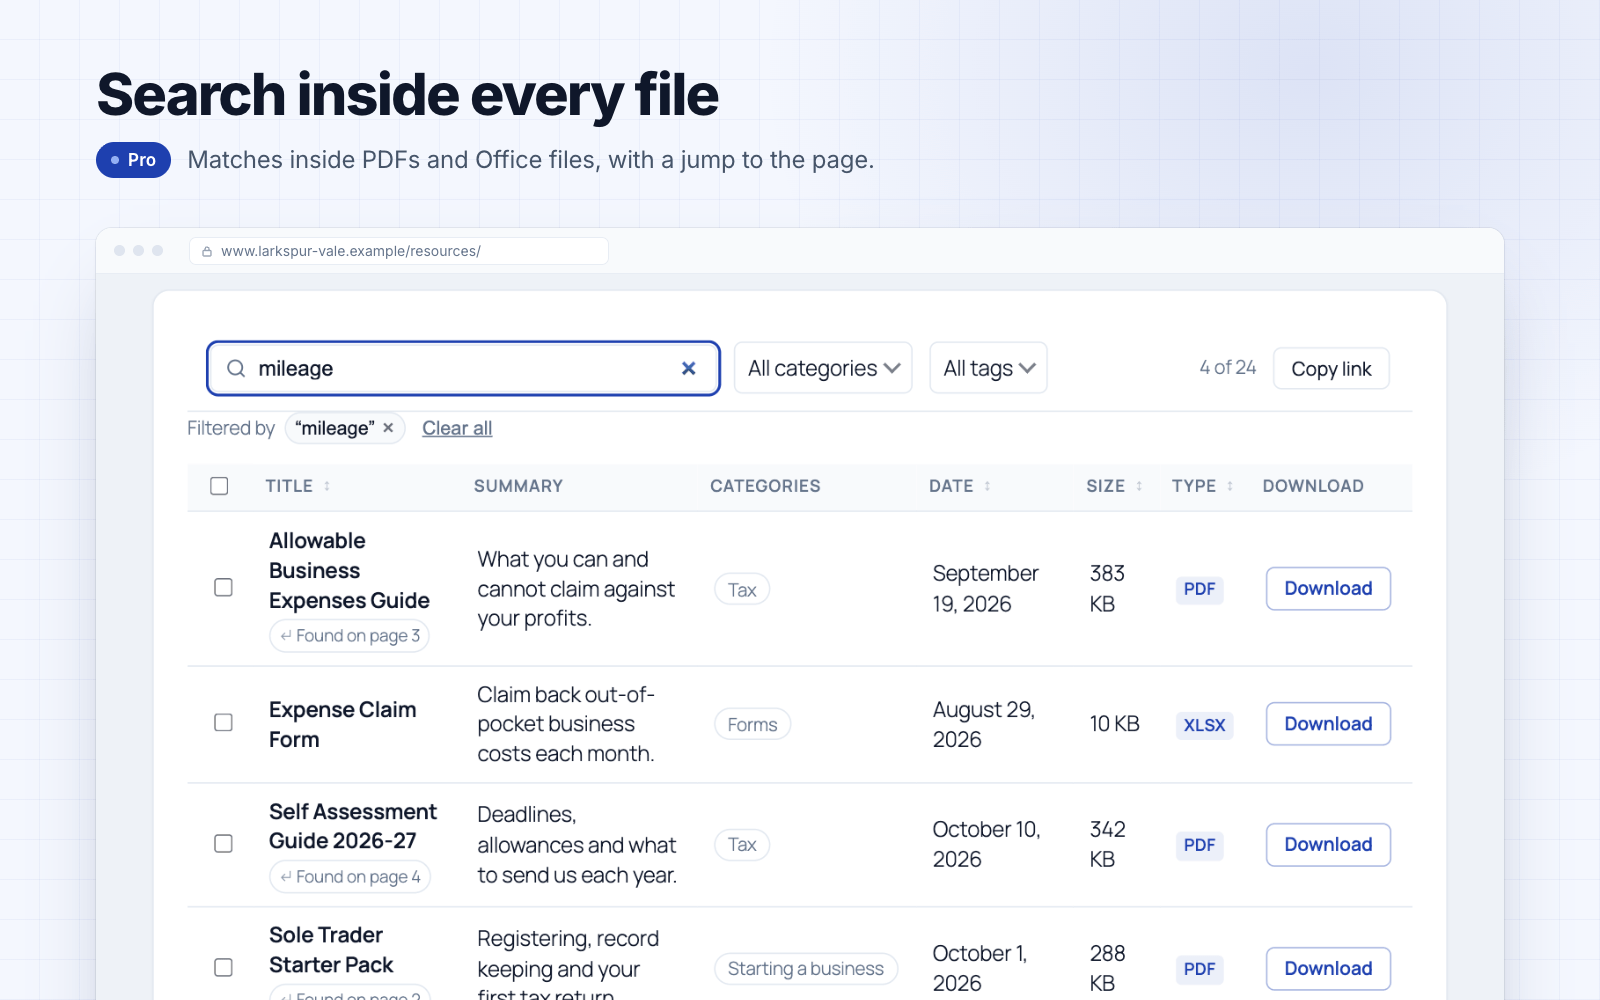
Task: Remove the "mileage" filter chip
Action: click(x=388, y=428)
